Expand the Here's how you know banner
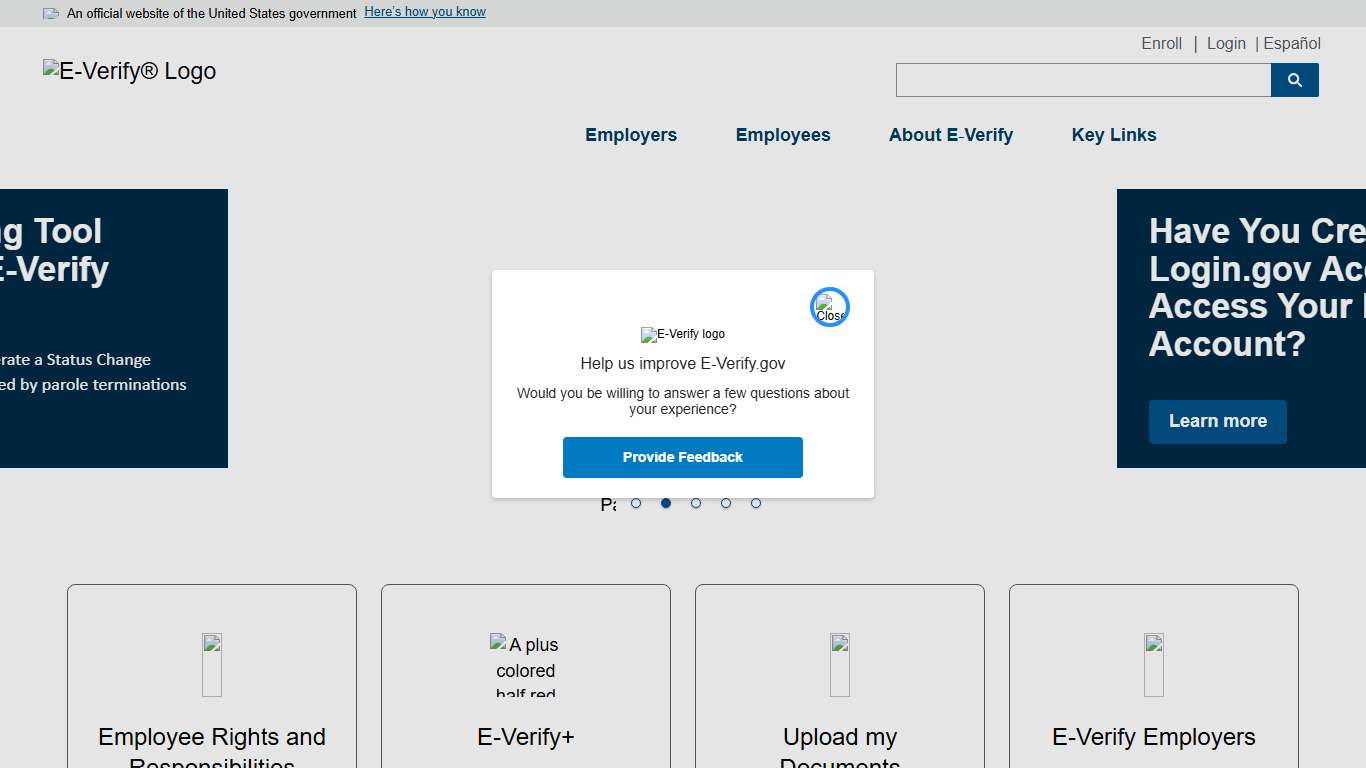The image size is (1366, 768). (424, 11)
